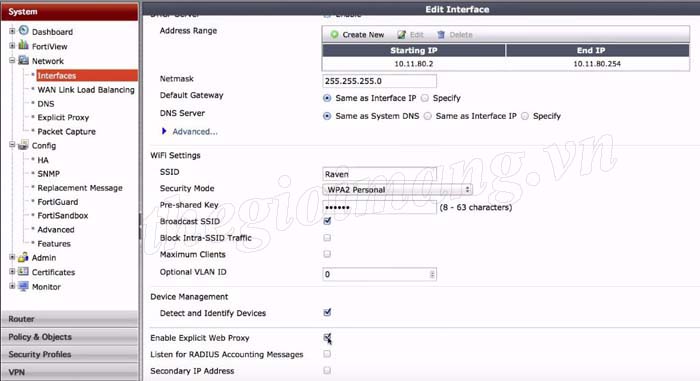This screenshot has width=700, height=381.
Task: Open the System menu section
Action: (x=70, y=12)
